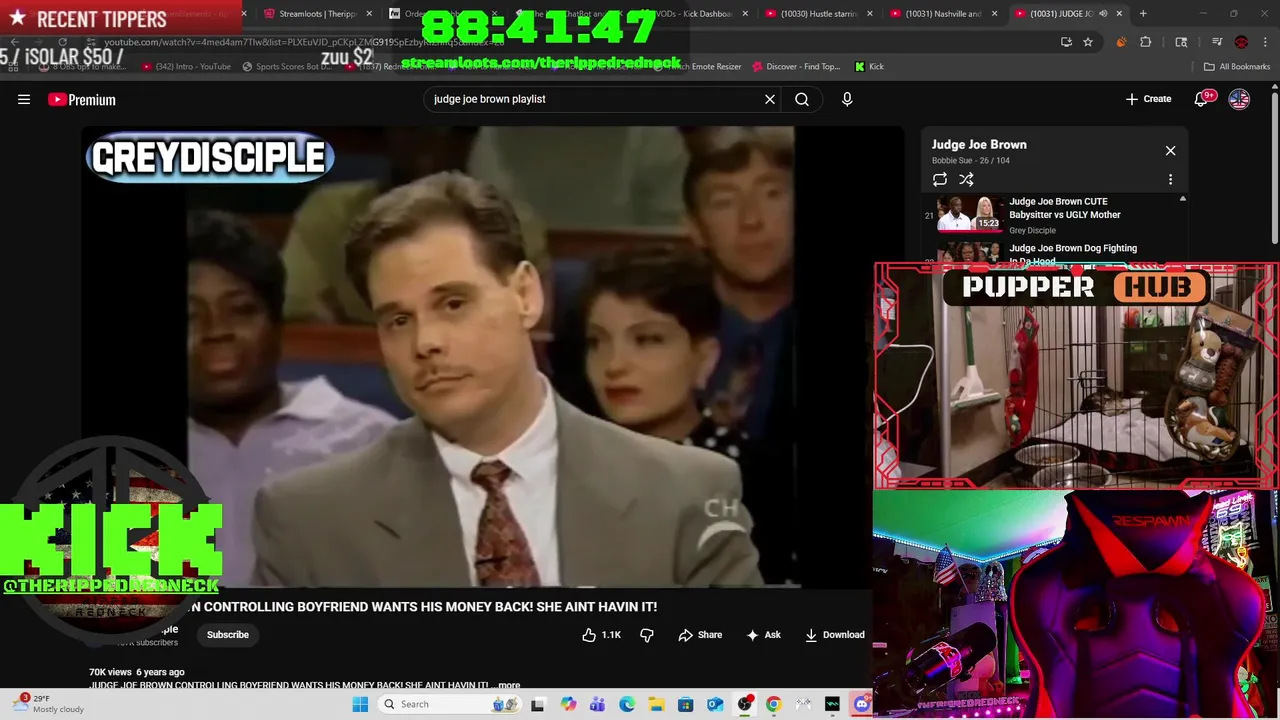Open OBS Studio from taskbar
Screen dimensions: 1280x720
(x=744, y=704)
